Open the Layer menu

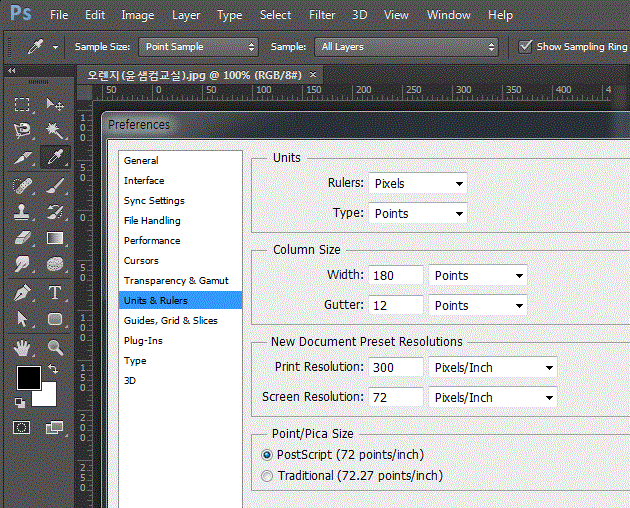coord(186,15)
